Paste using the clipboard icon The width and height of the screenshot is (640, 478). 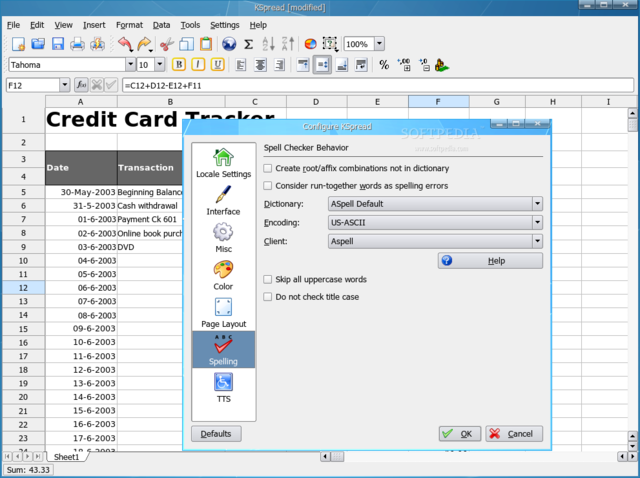(206, 44)
